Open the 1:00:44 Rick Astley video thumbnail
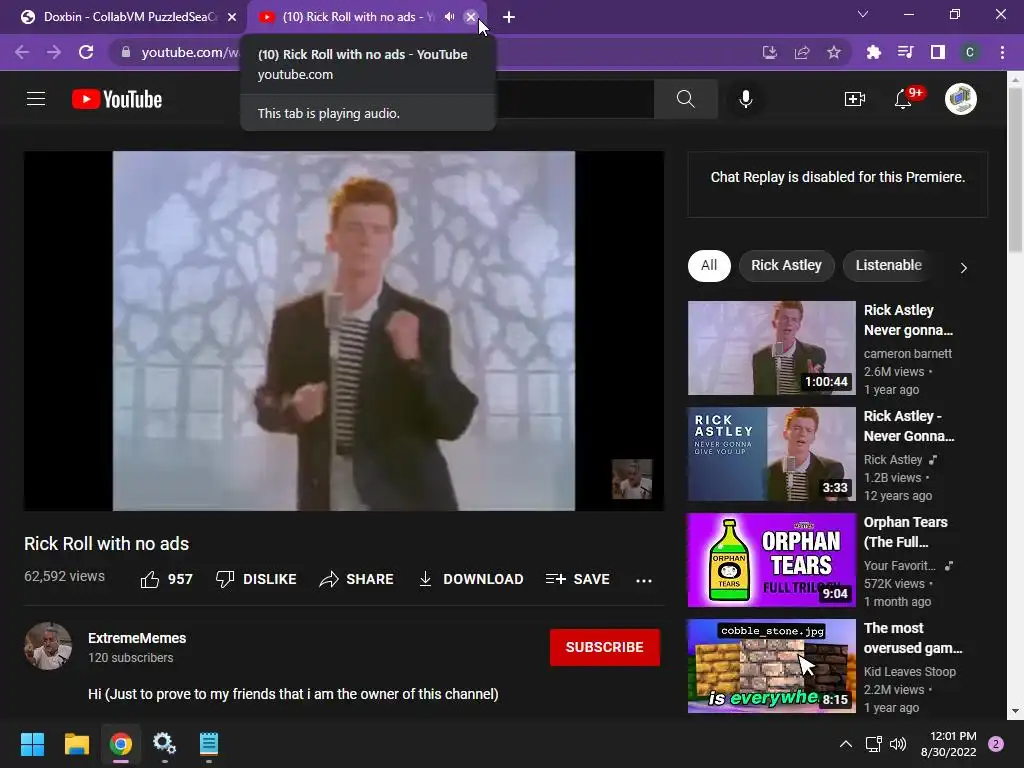This screenshot has width=1024, height=768. click(x=772, y=348)
